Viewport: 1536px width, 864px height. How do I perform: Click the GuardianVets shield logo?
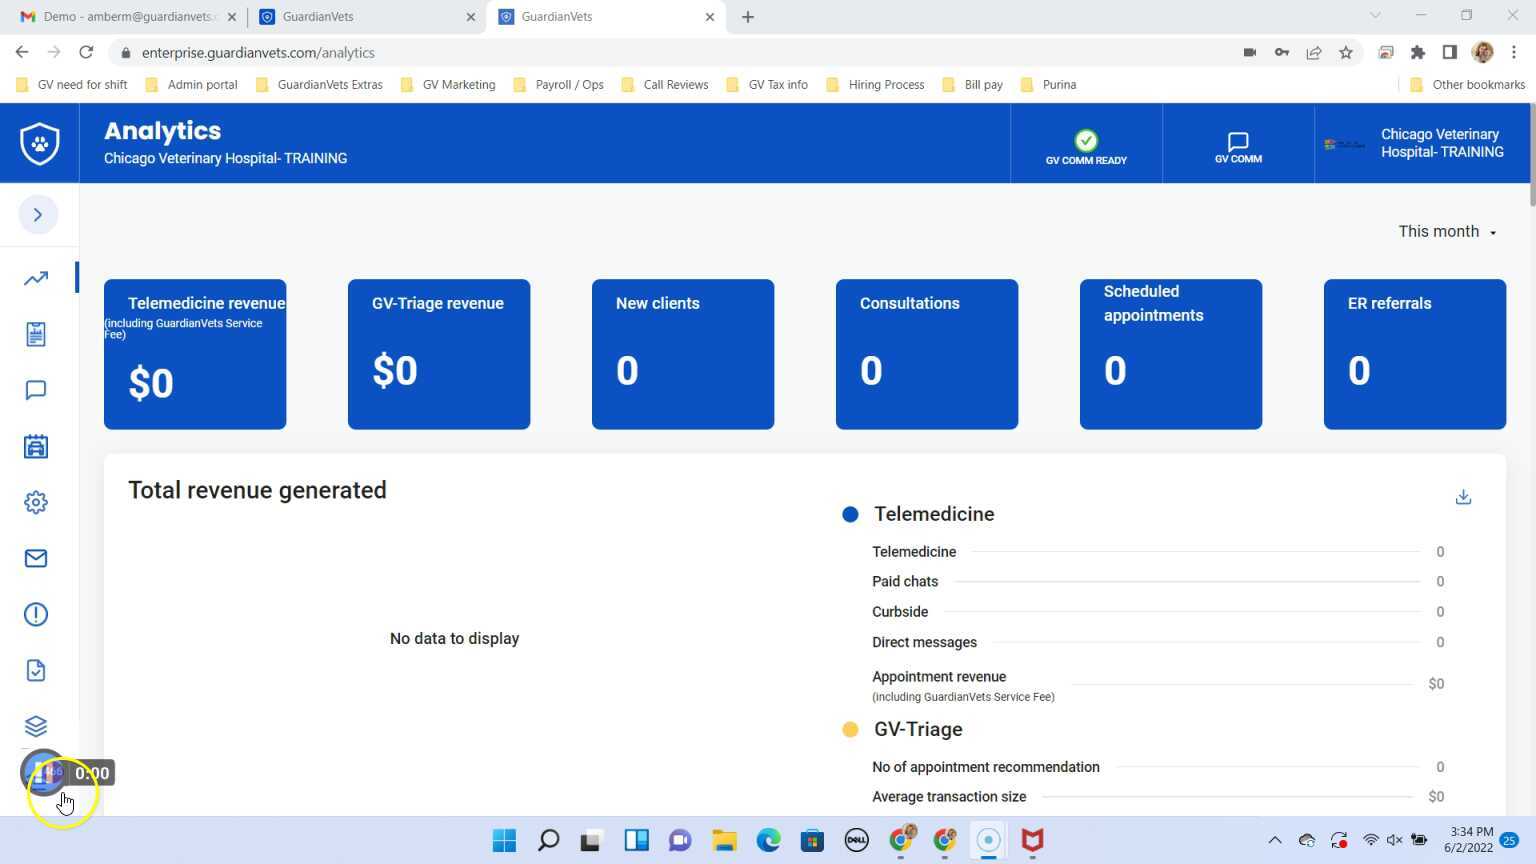pyautogui.click(x=39, y=143)
